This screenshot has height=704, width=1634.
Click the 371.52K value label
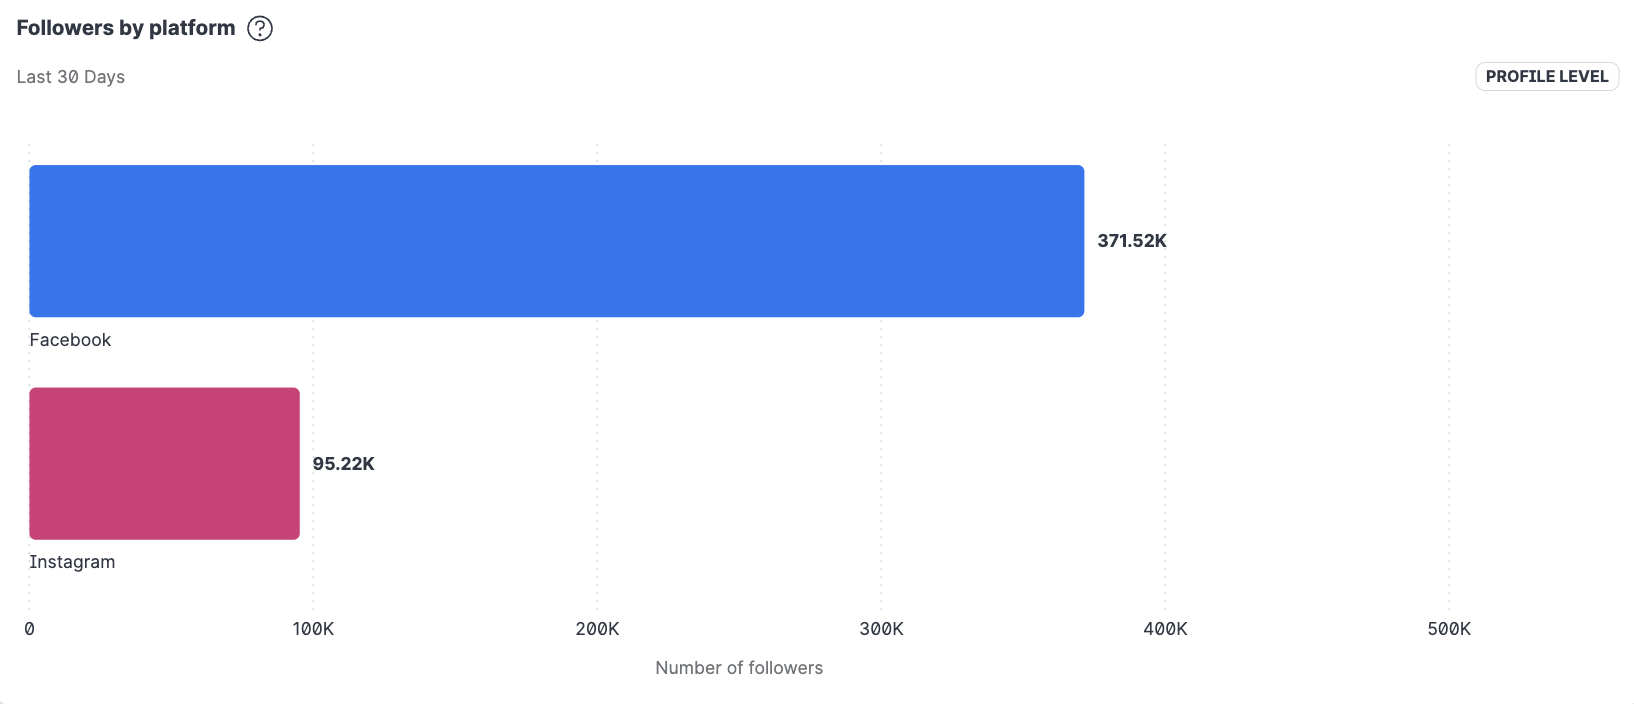tap(1131, 241)
